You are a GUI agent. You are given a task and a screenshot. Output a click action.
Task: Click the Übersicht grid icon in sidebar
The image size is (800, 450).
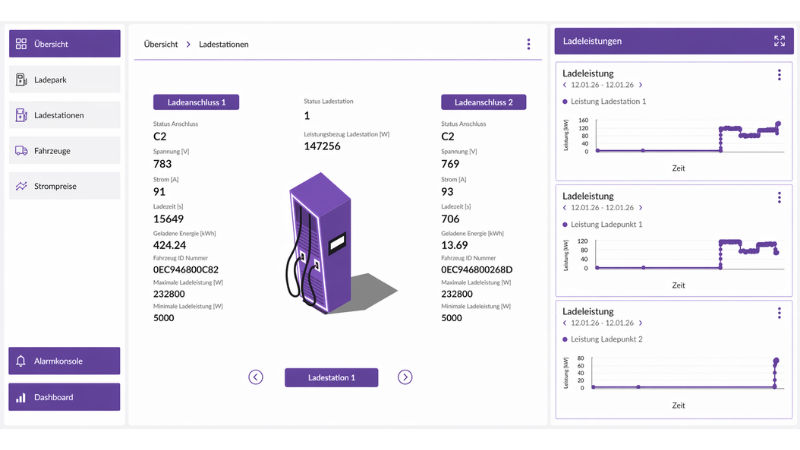tap(21, 44)
